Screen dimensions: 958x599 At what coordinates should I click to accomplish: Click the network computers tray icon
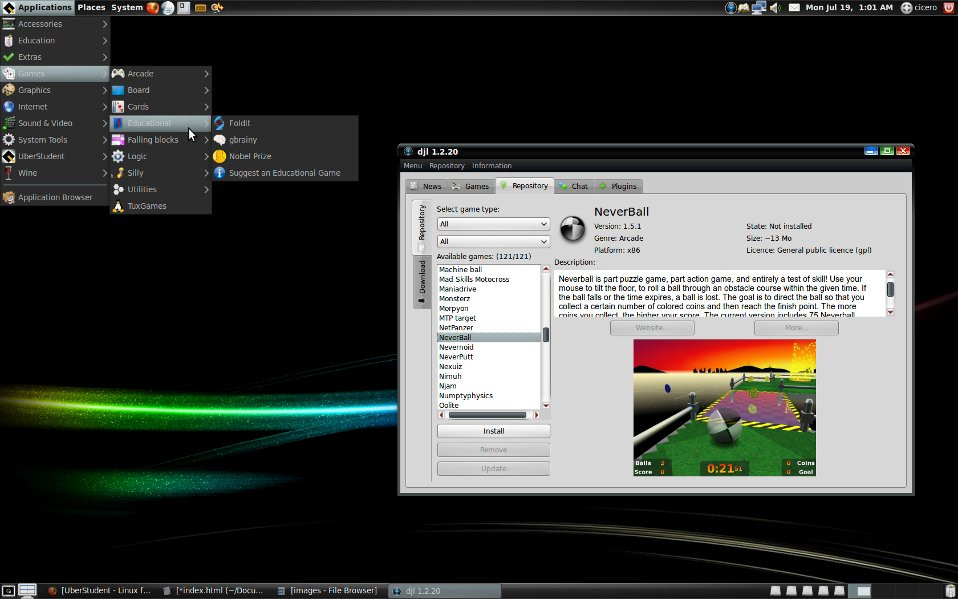tap(759, 7)
